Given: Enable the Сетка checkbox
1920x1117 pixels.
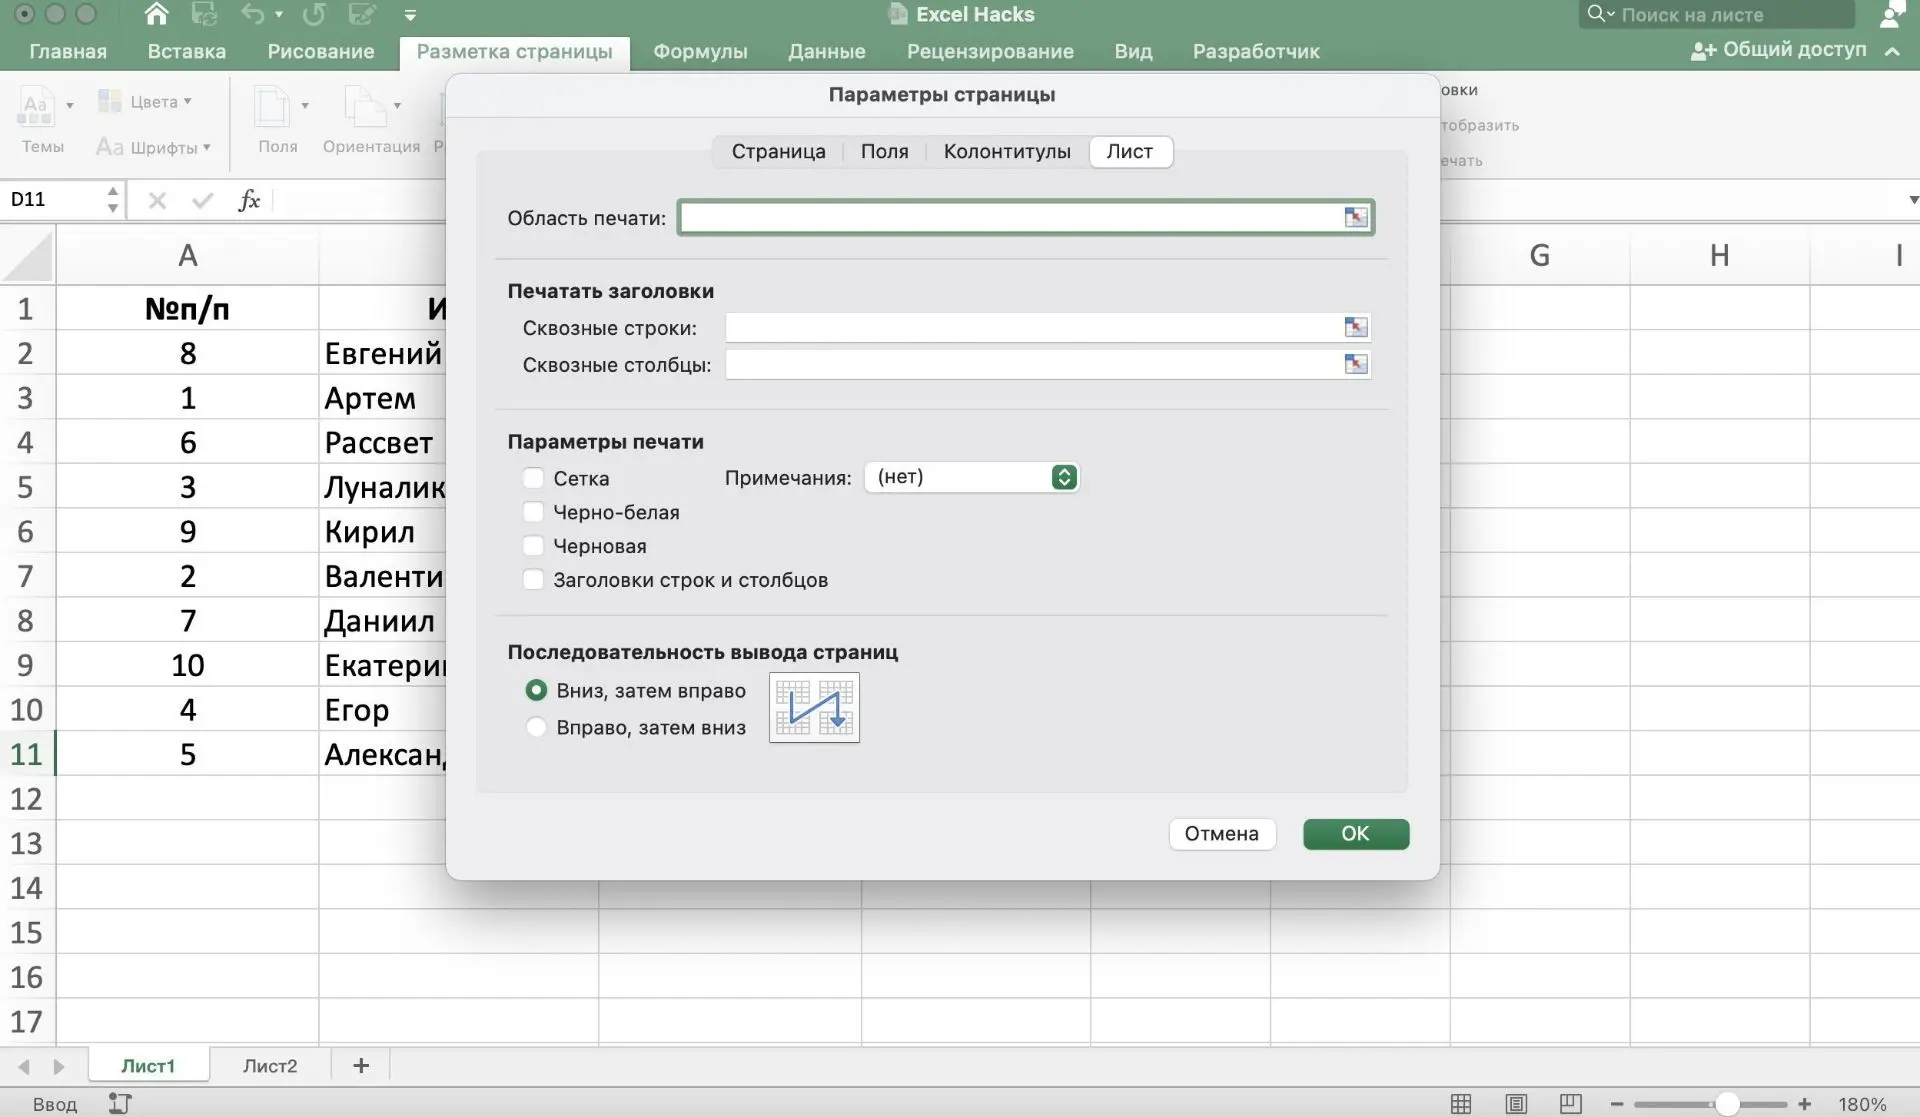Looking at the screenshot, I should pyautogui.click(x=534, y=478).
